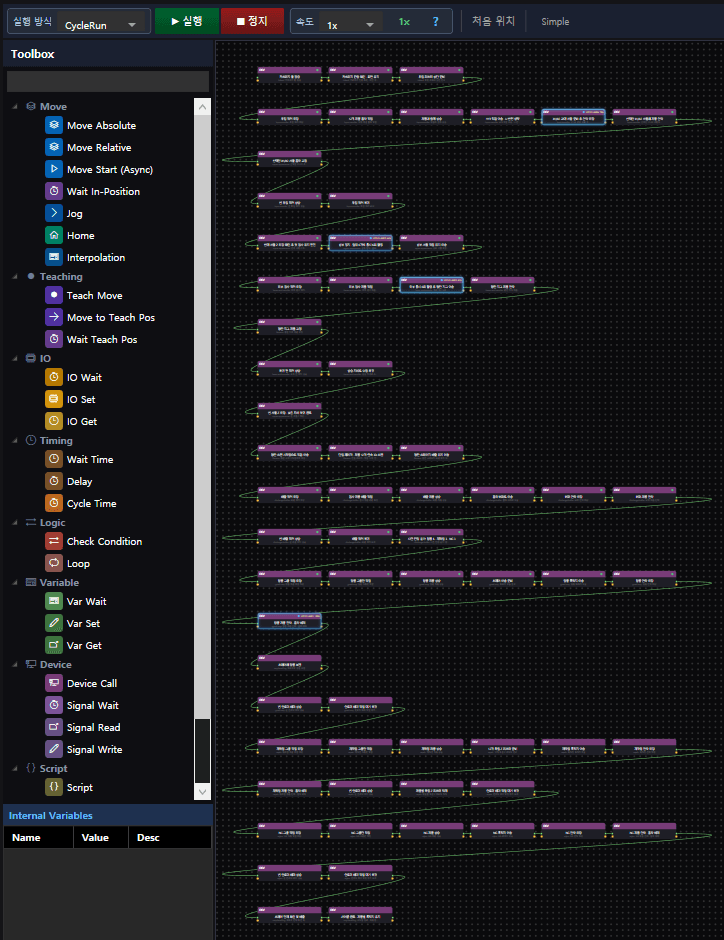Screen dimensions: 724x940
Task: Click the red 정지 stop button
Action: point(252,21)
